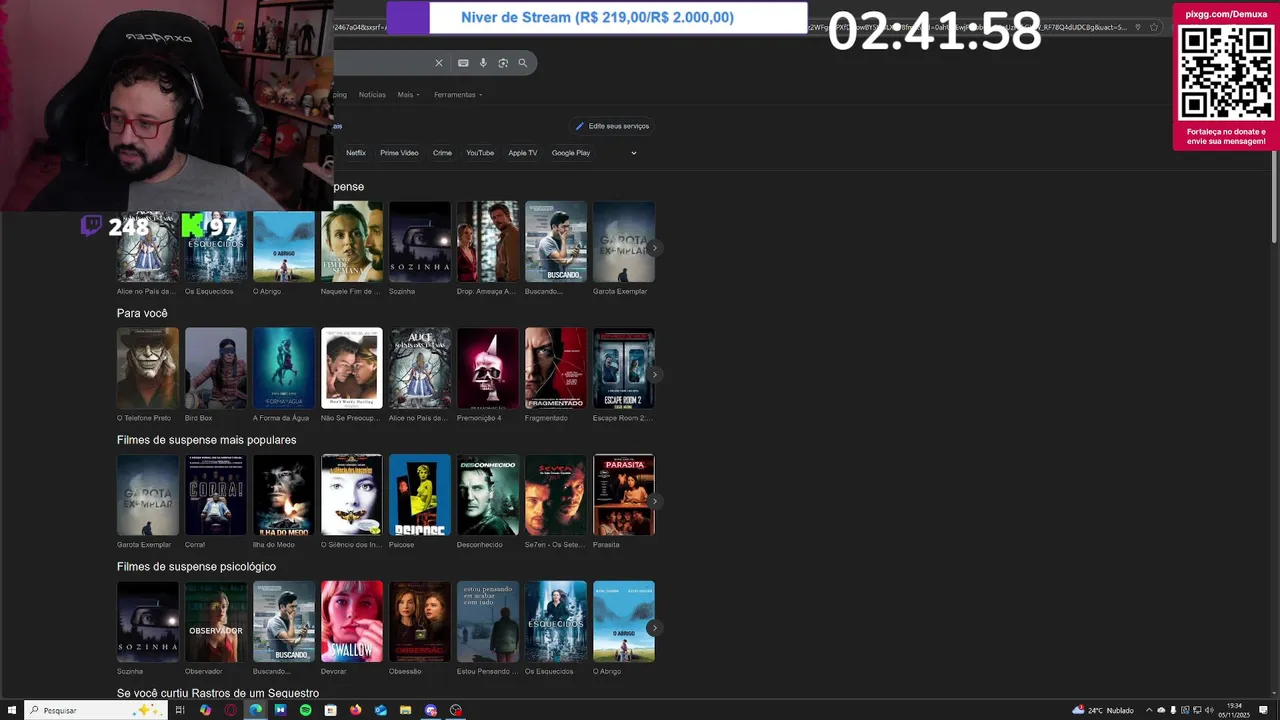Image resolution: width=1280 pixels, height=720 pixels.
Task: Open Ilha do Medo poster
Action: 284,495
